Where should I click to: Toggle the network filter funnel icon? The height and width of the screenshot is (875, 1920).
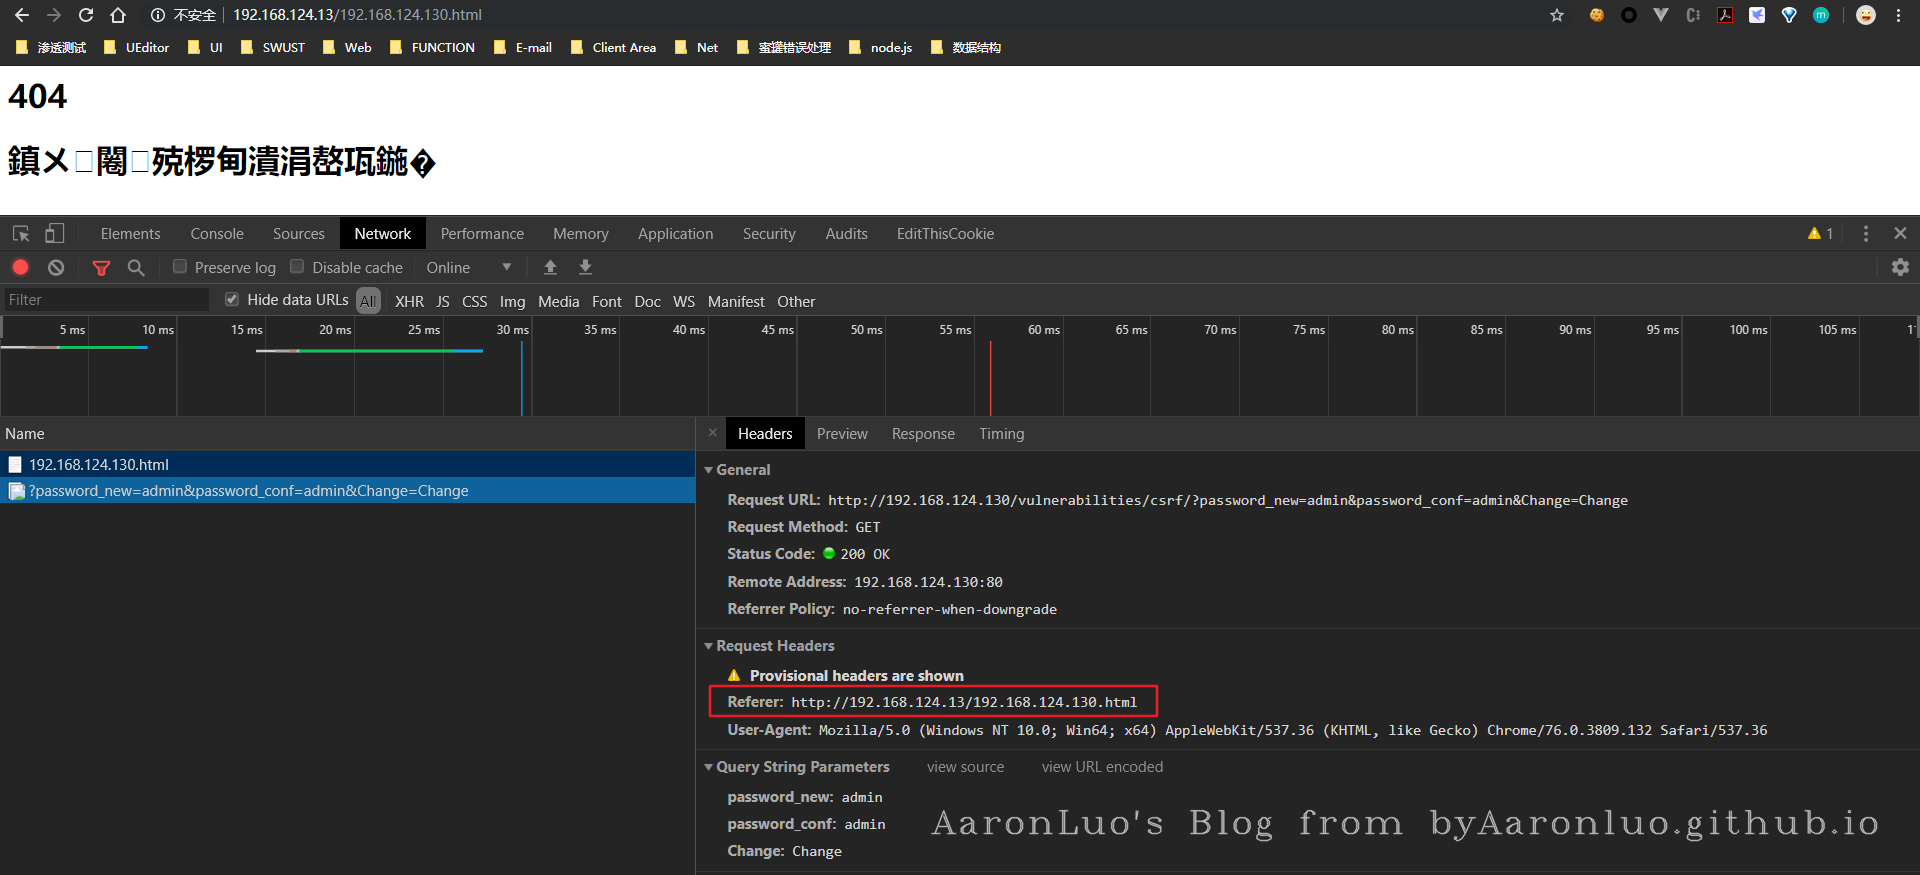(101, 267)
